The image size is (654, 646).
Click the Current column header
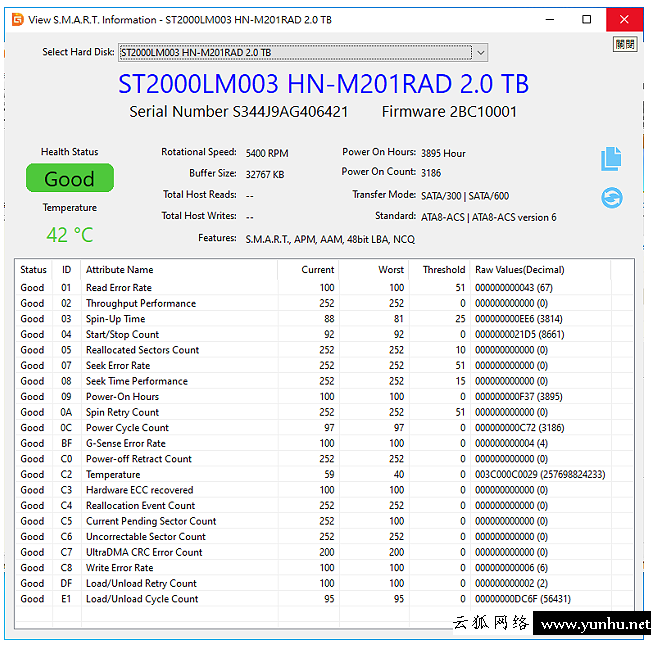(x=308, y=270)
